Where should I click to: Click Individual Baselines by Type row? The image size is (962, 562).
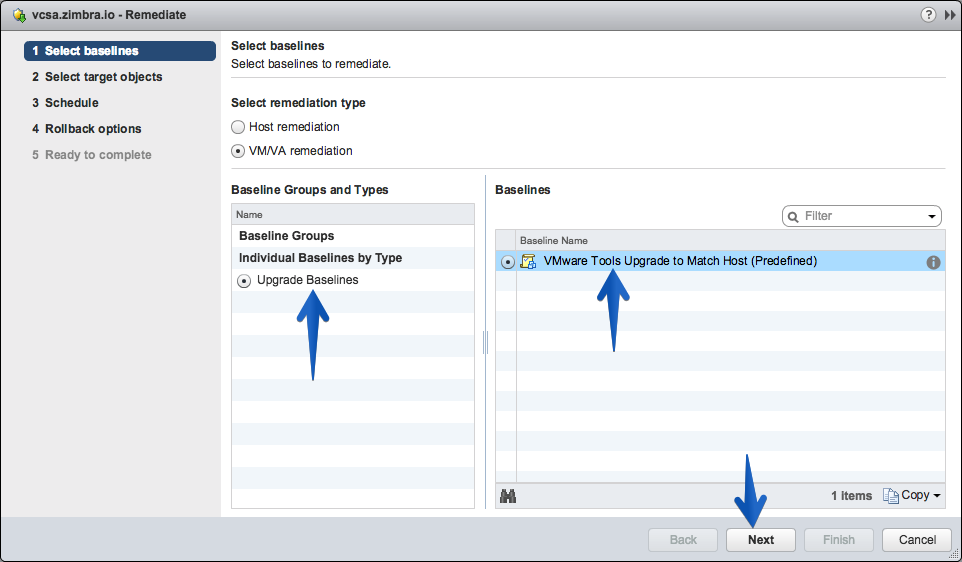353,258
